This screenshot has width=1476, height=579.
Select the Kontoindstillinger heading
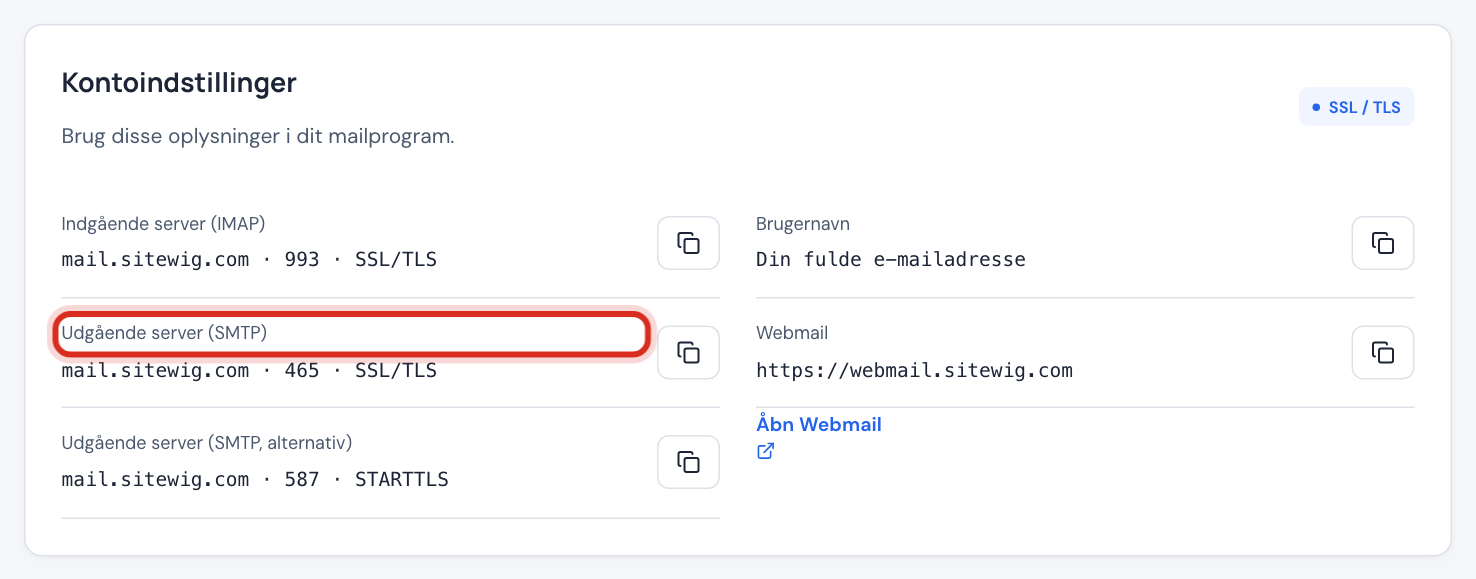[179, 82]
